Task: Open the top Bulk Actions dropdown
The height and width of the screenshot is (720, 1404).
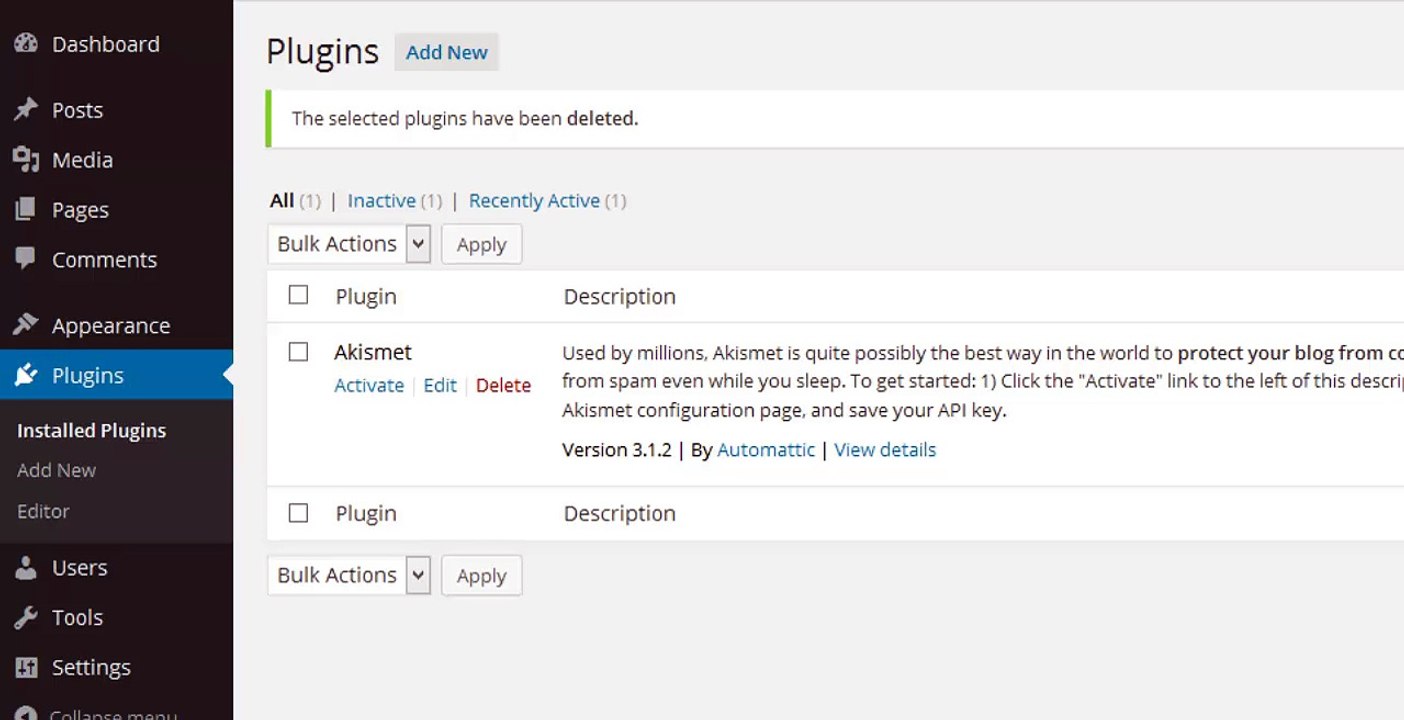Action: [349, 244]
